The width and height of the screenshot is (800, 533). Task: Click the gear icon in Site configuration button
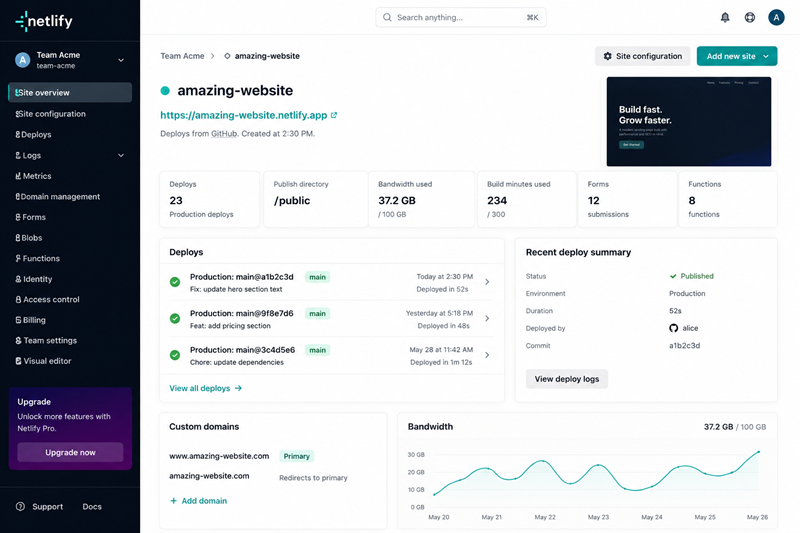pyautogui.click(x=608, y=56)
